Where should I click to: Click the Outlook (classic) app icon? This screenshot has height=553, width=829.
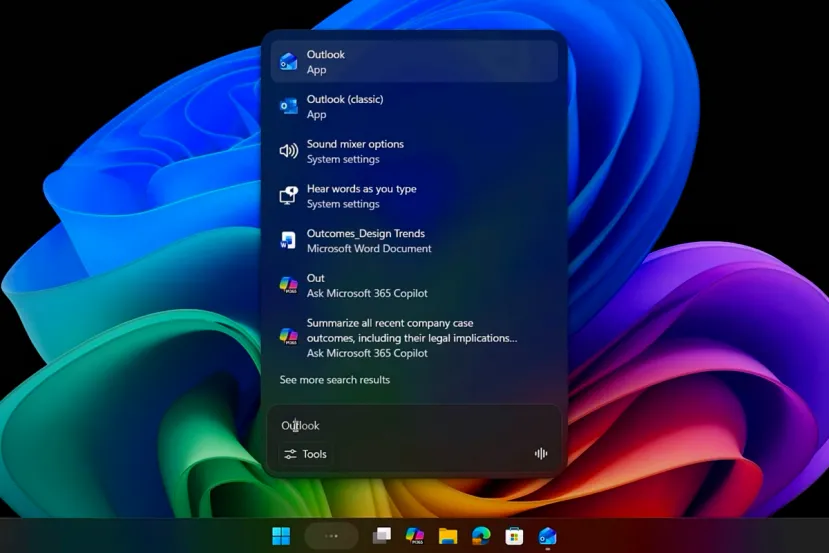[288, 106]
